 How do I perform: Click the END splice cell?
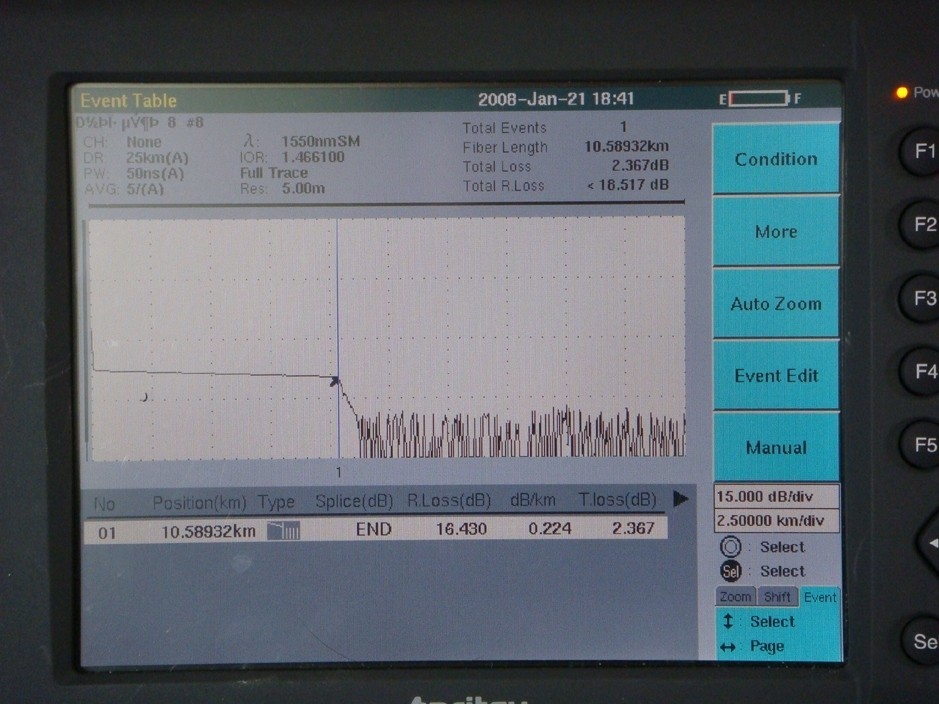coord(374,530)
